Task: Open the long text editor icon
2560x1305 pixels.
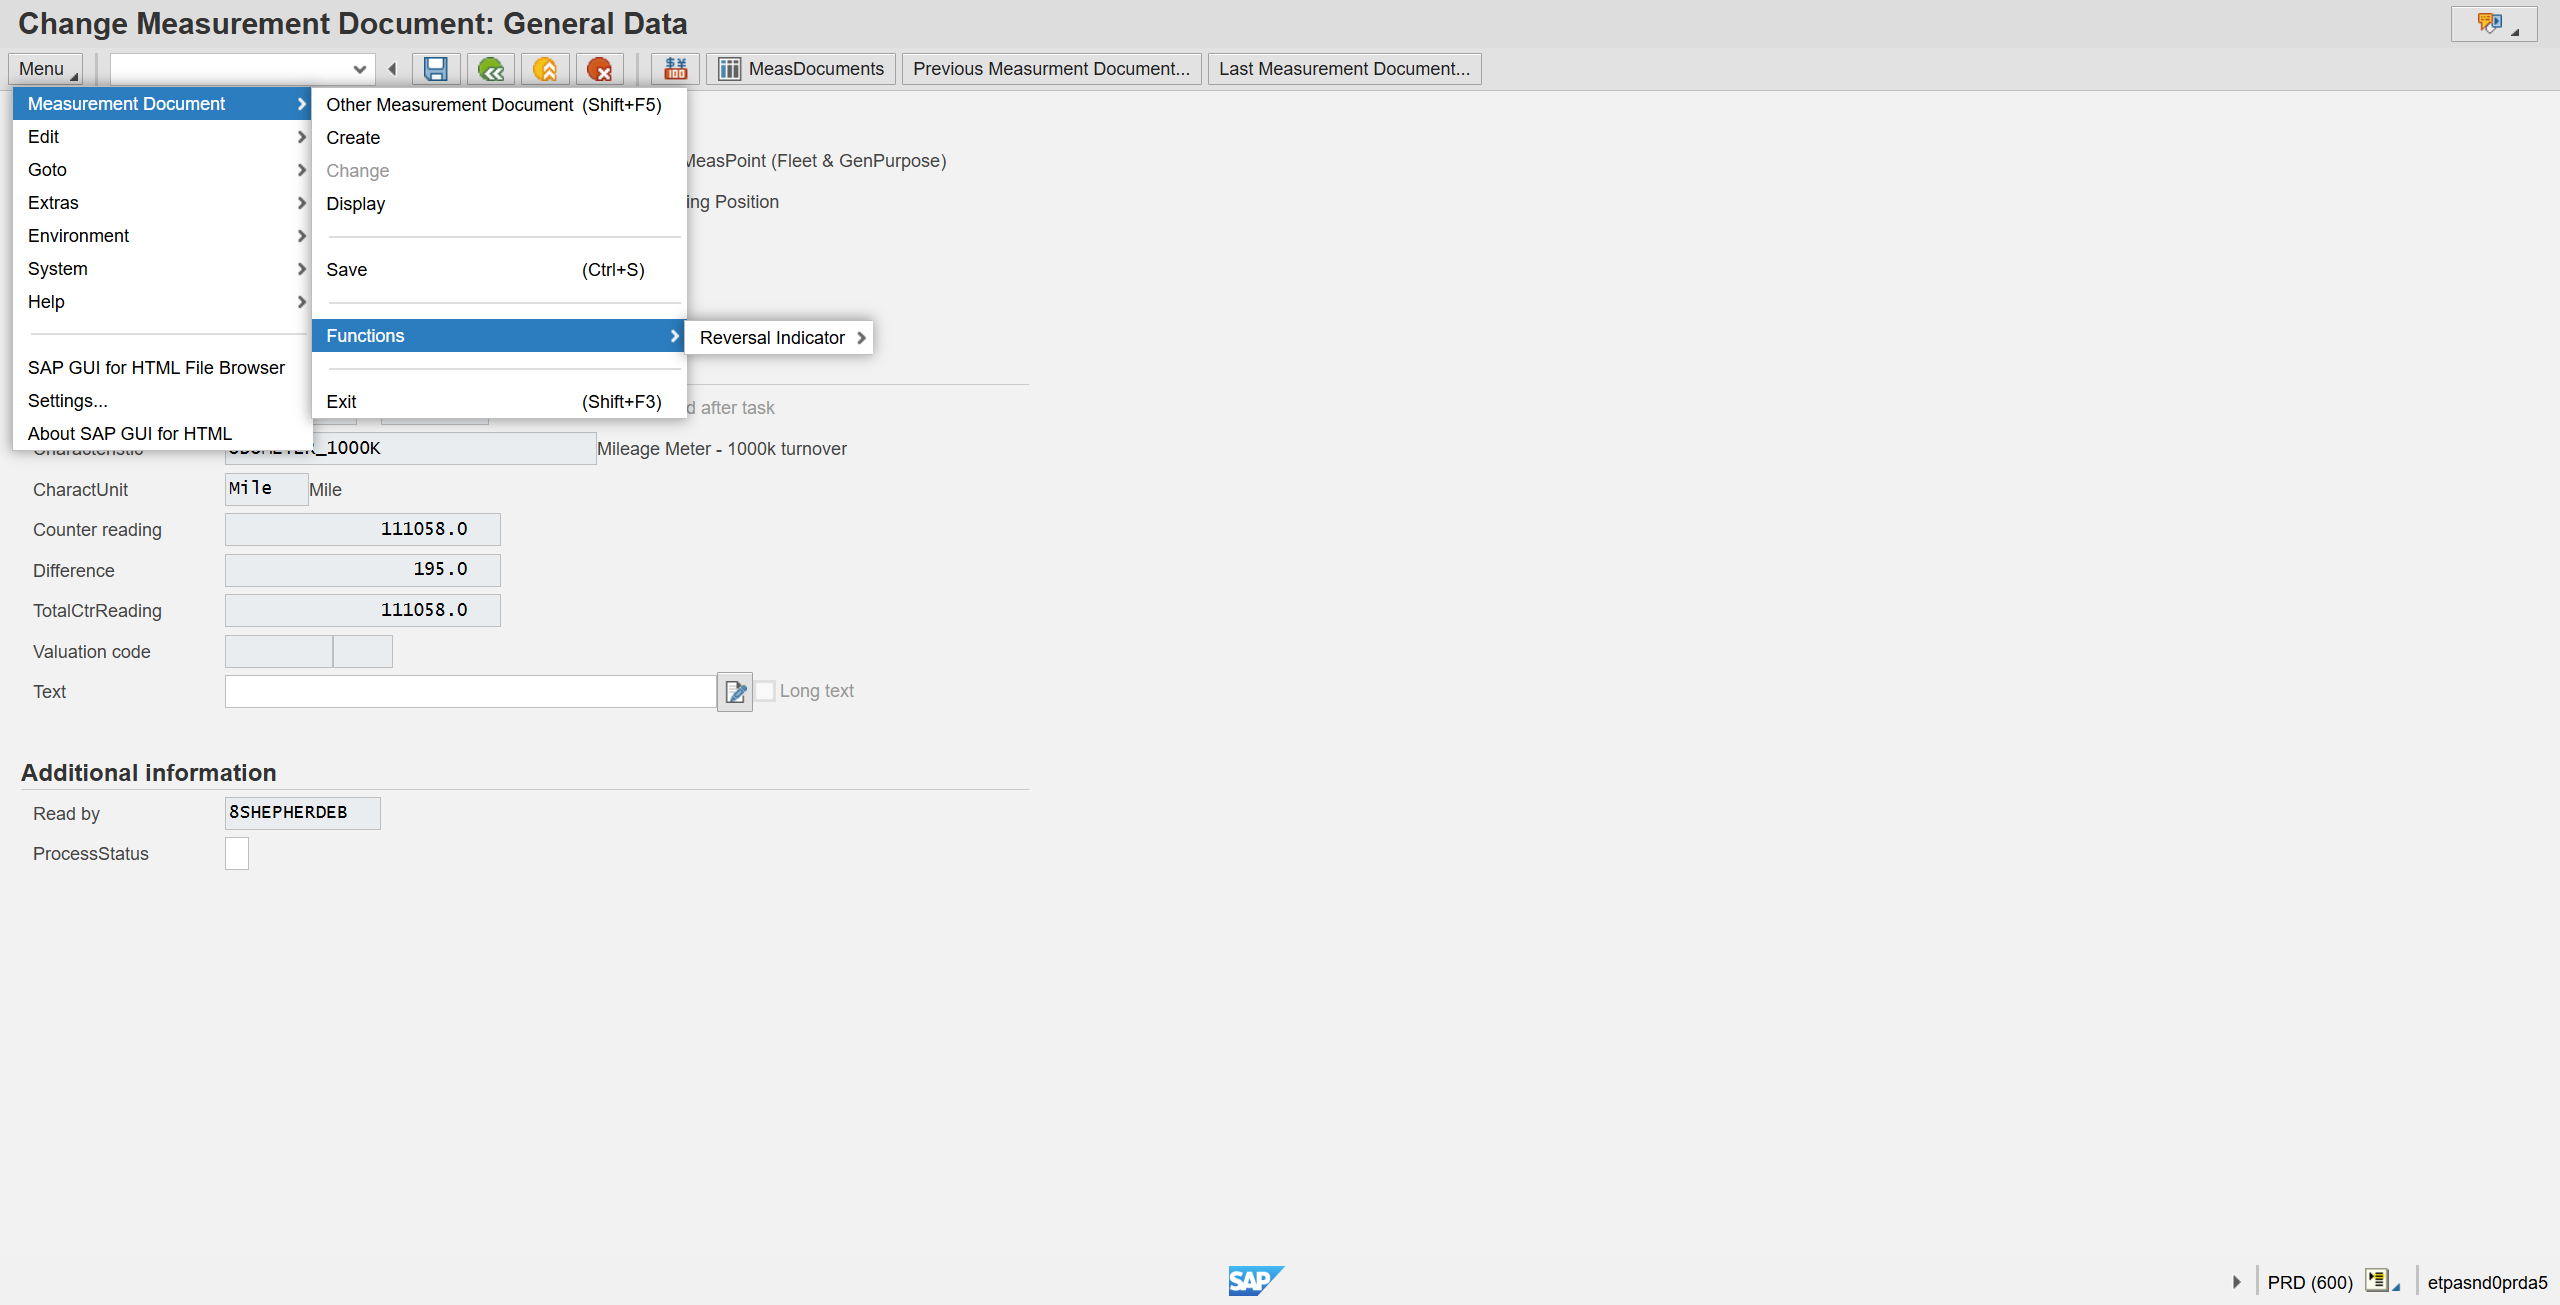Action: click(x=735, y=691)
